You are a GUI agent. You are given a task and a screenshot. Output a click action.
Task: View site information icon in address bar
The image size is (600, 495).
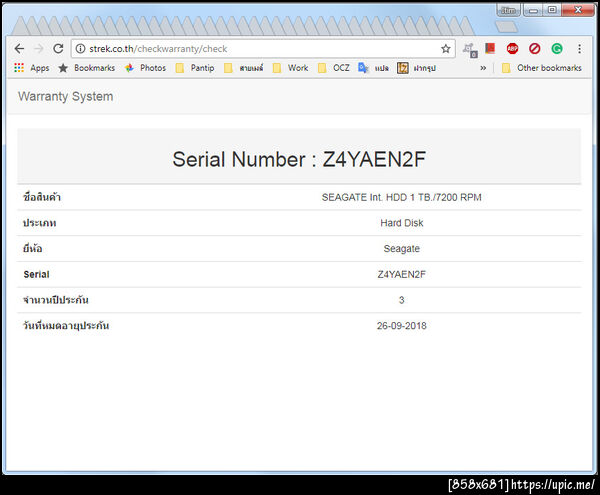tap(80, 49)
